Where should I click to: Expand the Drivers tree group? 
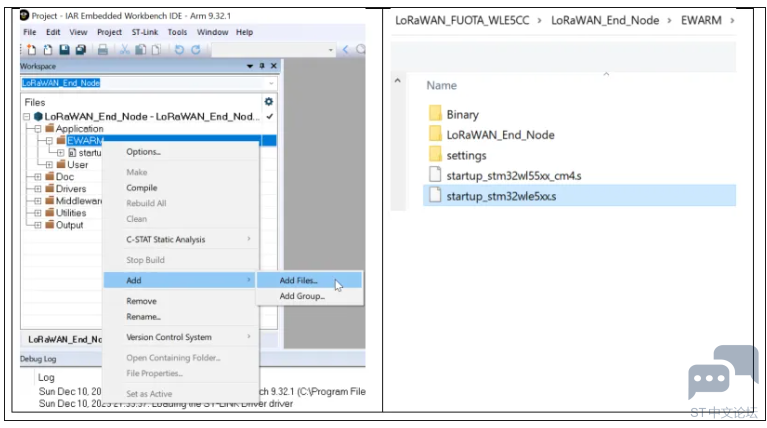click(x=38, y=189)
